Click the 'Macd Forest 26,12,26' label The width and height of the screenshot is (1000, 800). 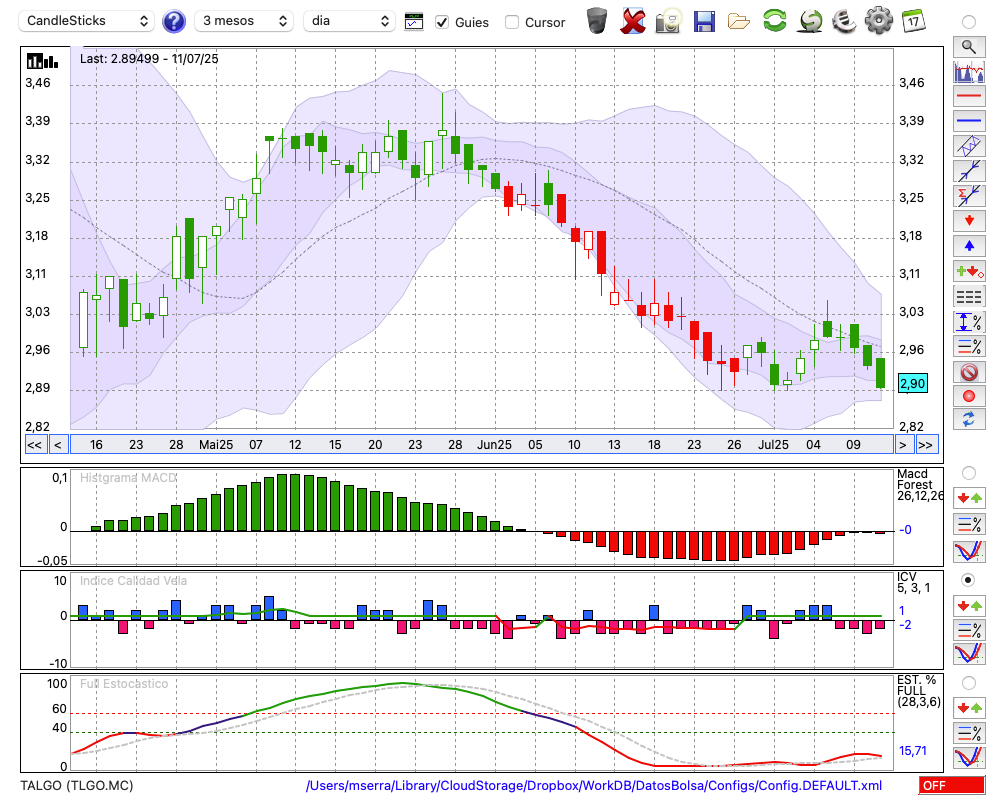point(920,485)
